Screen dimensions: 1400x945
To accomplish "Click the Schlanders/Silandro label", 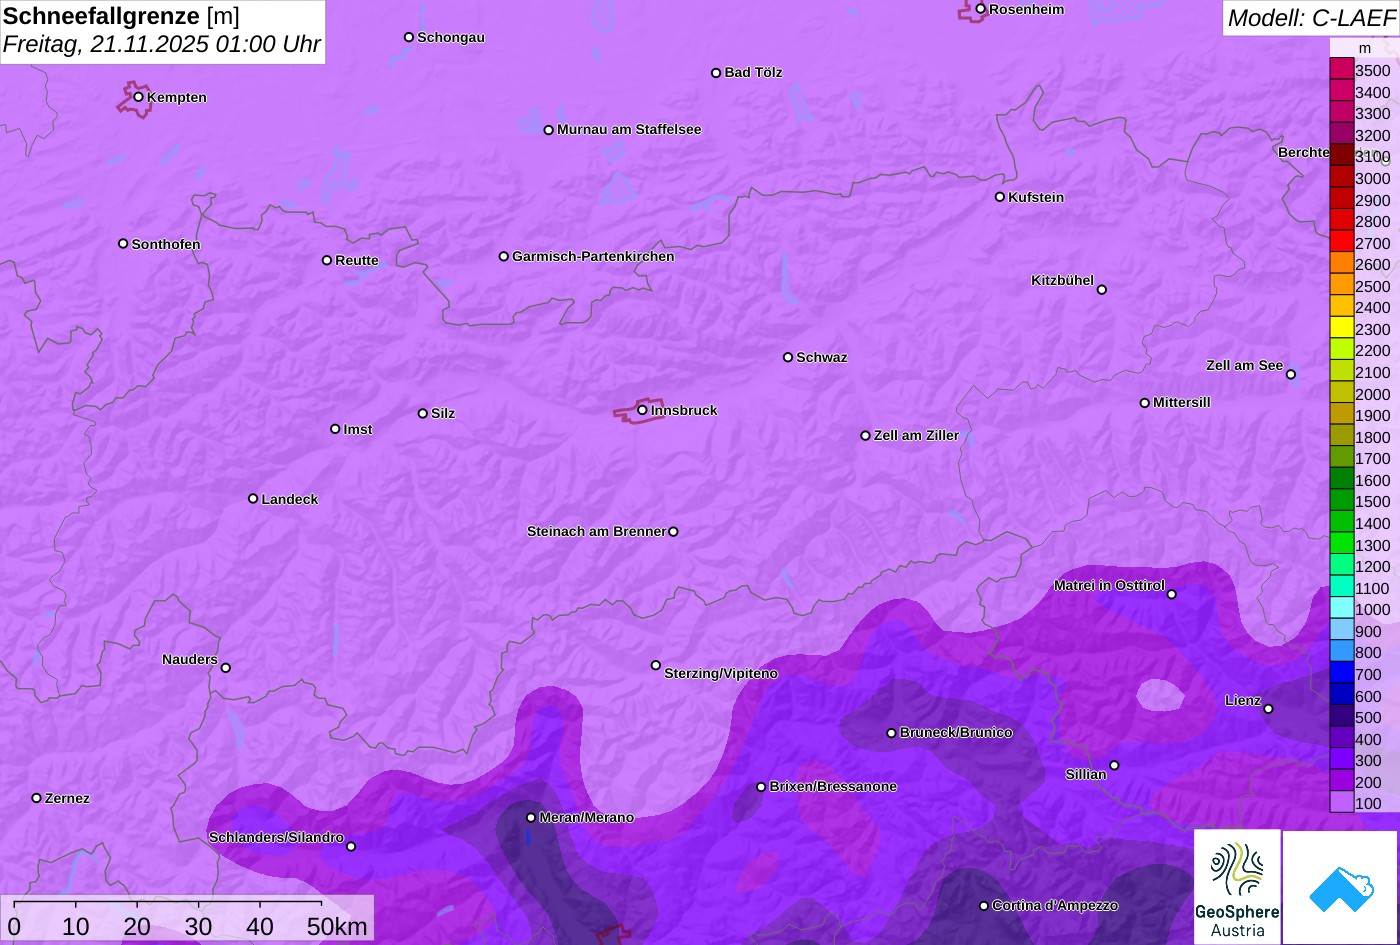I will [276, 838].
